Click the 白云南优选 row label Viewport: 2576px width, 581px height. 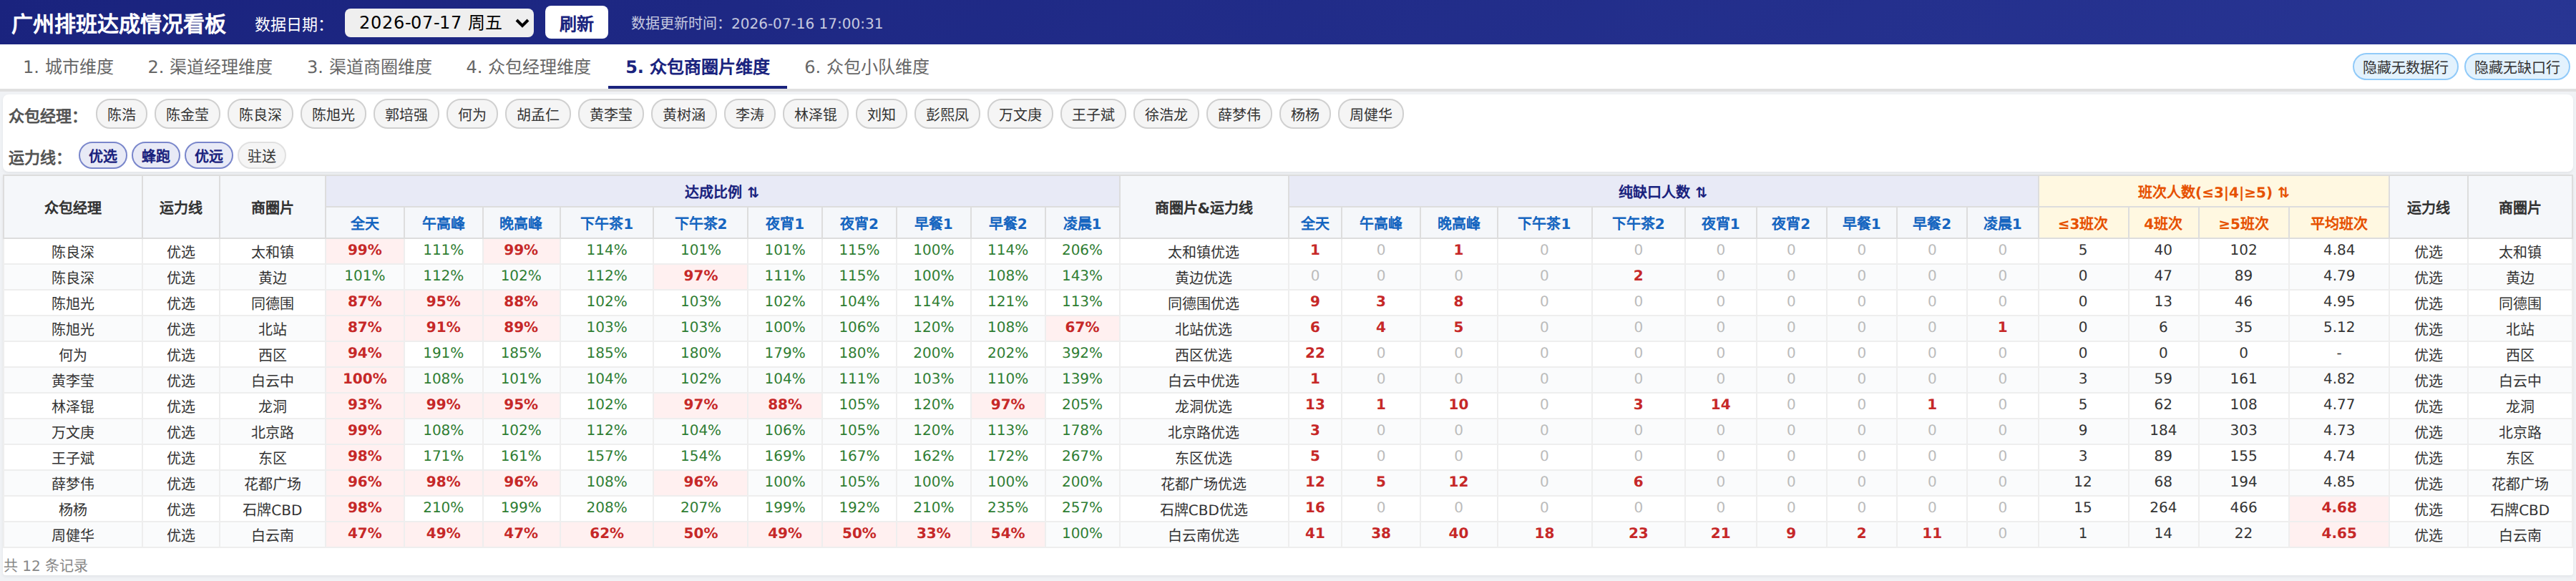(1204, 535)
